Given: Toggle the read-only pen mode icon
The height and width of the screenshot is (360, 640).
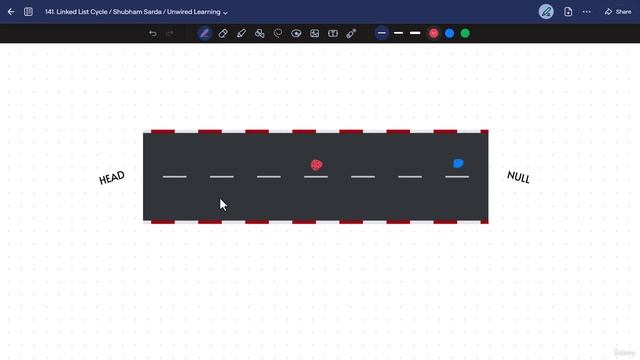Looking at the screenshot, I should pos(546,12).
